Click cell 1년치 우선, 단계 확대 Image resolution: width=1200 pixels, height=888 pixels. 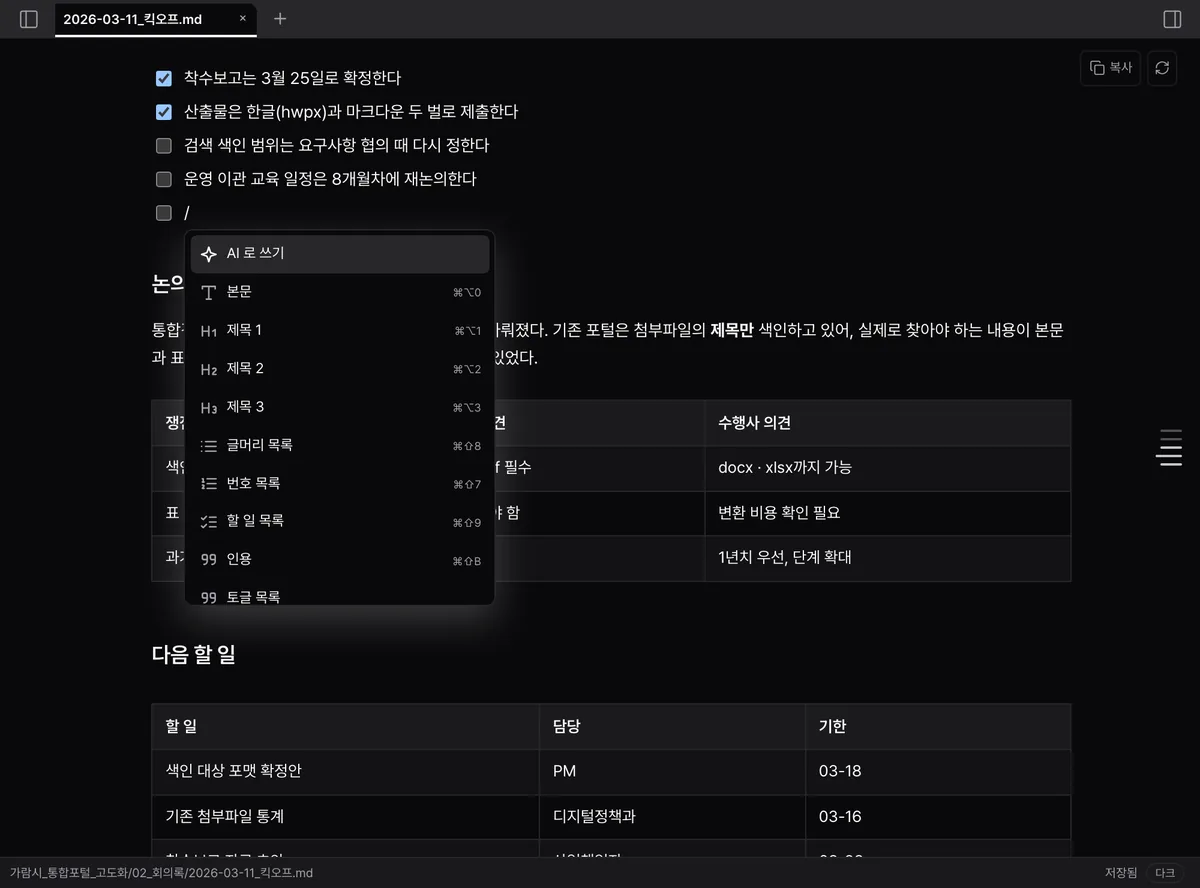pyautogui.click(x=887, y=558)
